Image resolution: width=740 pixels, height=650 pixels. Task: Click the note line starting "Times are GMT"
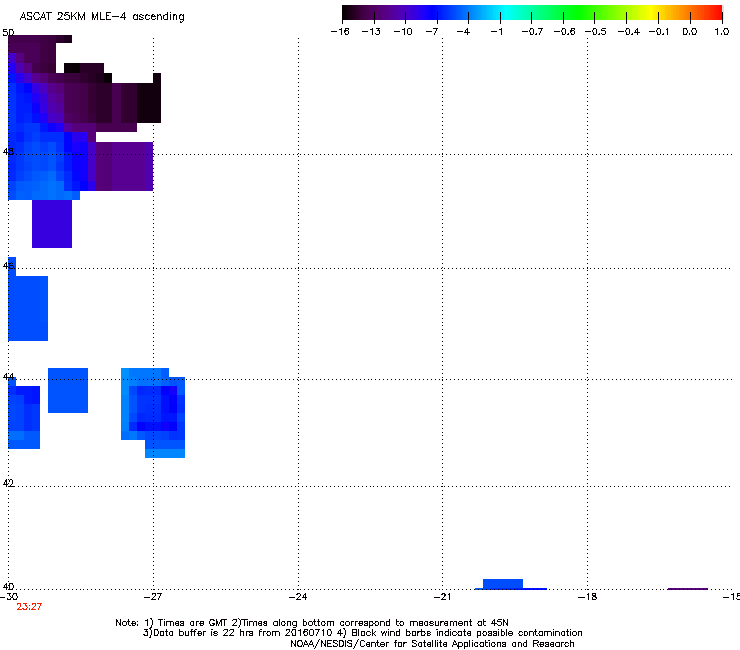click(312, 623)
